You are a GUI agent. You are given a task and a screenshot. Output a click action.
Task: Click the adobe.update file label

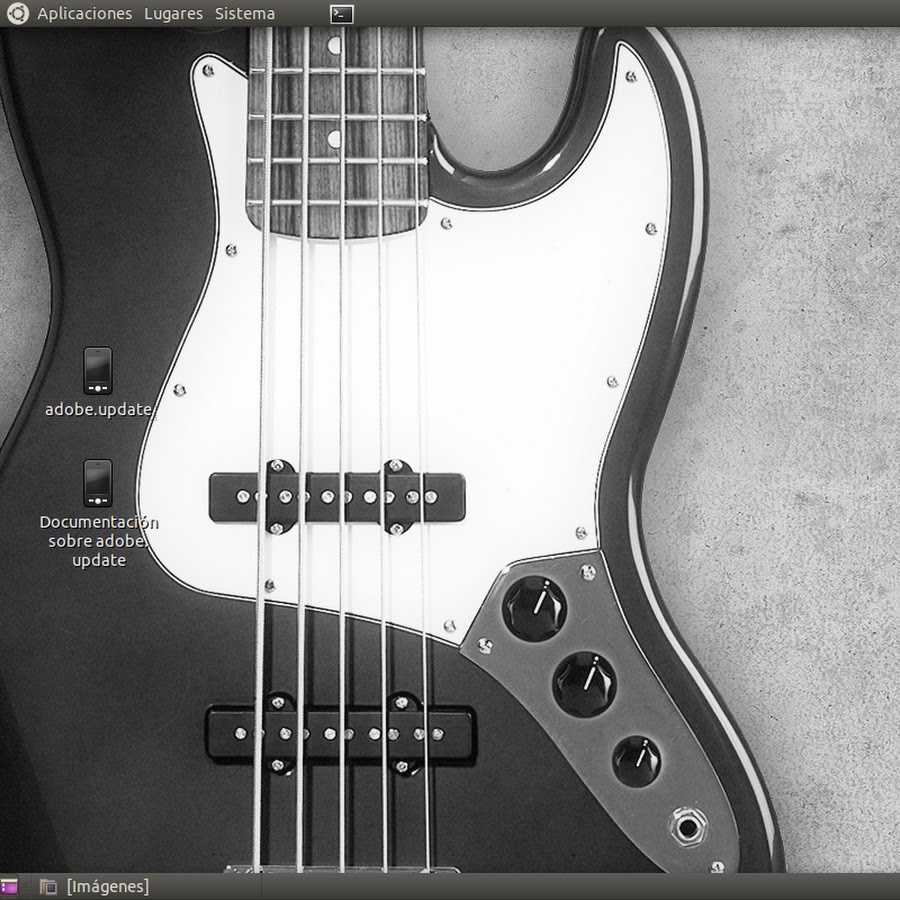click(99, 409)
